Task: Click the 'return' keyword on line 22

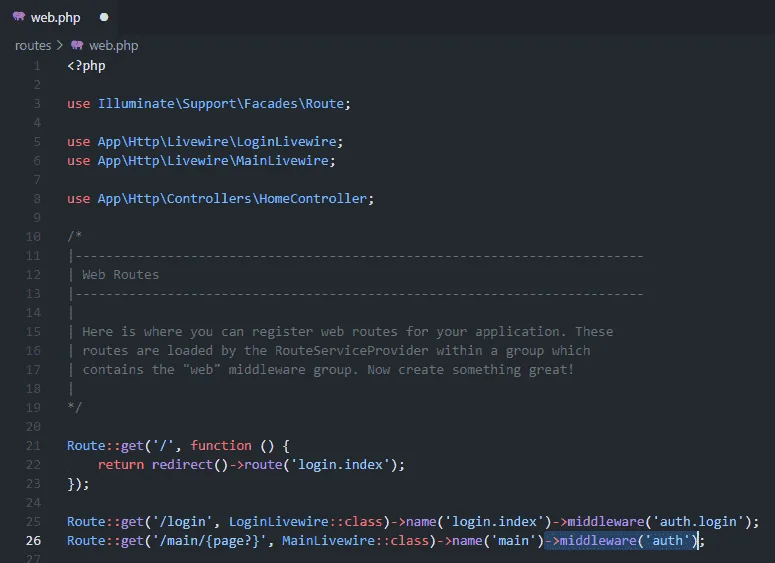Action: click(121, 465)
